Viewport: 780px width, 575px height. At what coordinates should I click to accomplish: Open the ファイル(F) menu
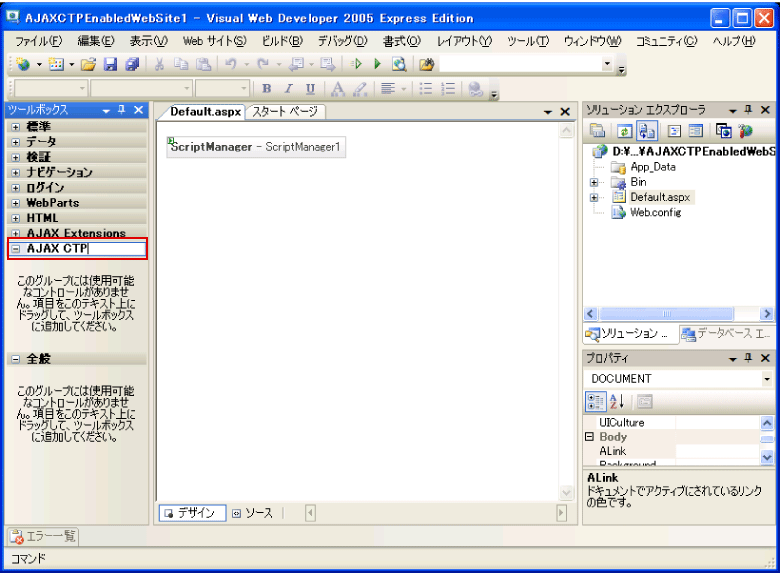38,41
